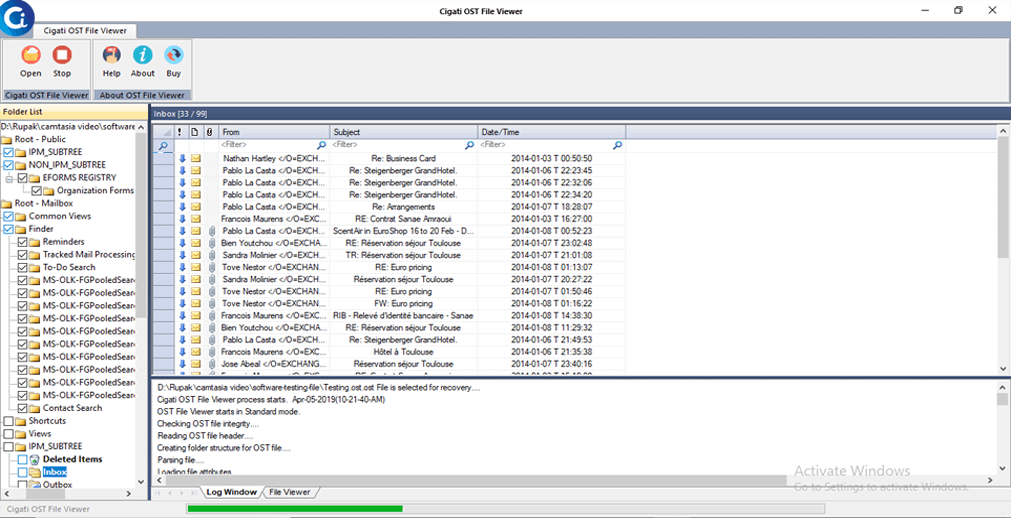
Task: Check the Views folder checkbox
Action: pyautogui.click(x=8, y=433)
